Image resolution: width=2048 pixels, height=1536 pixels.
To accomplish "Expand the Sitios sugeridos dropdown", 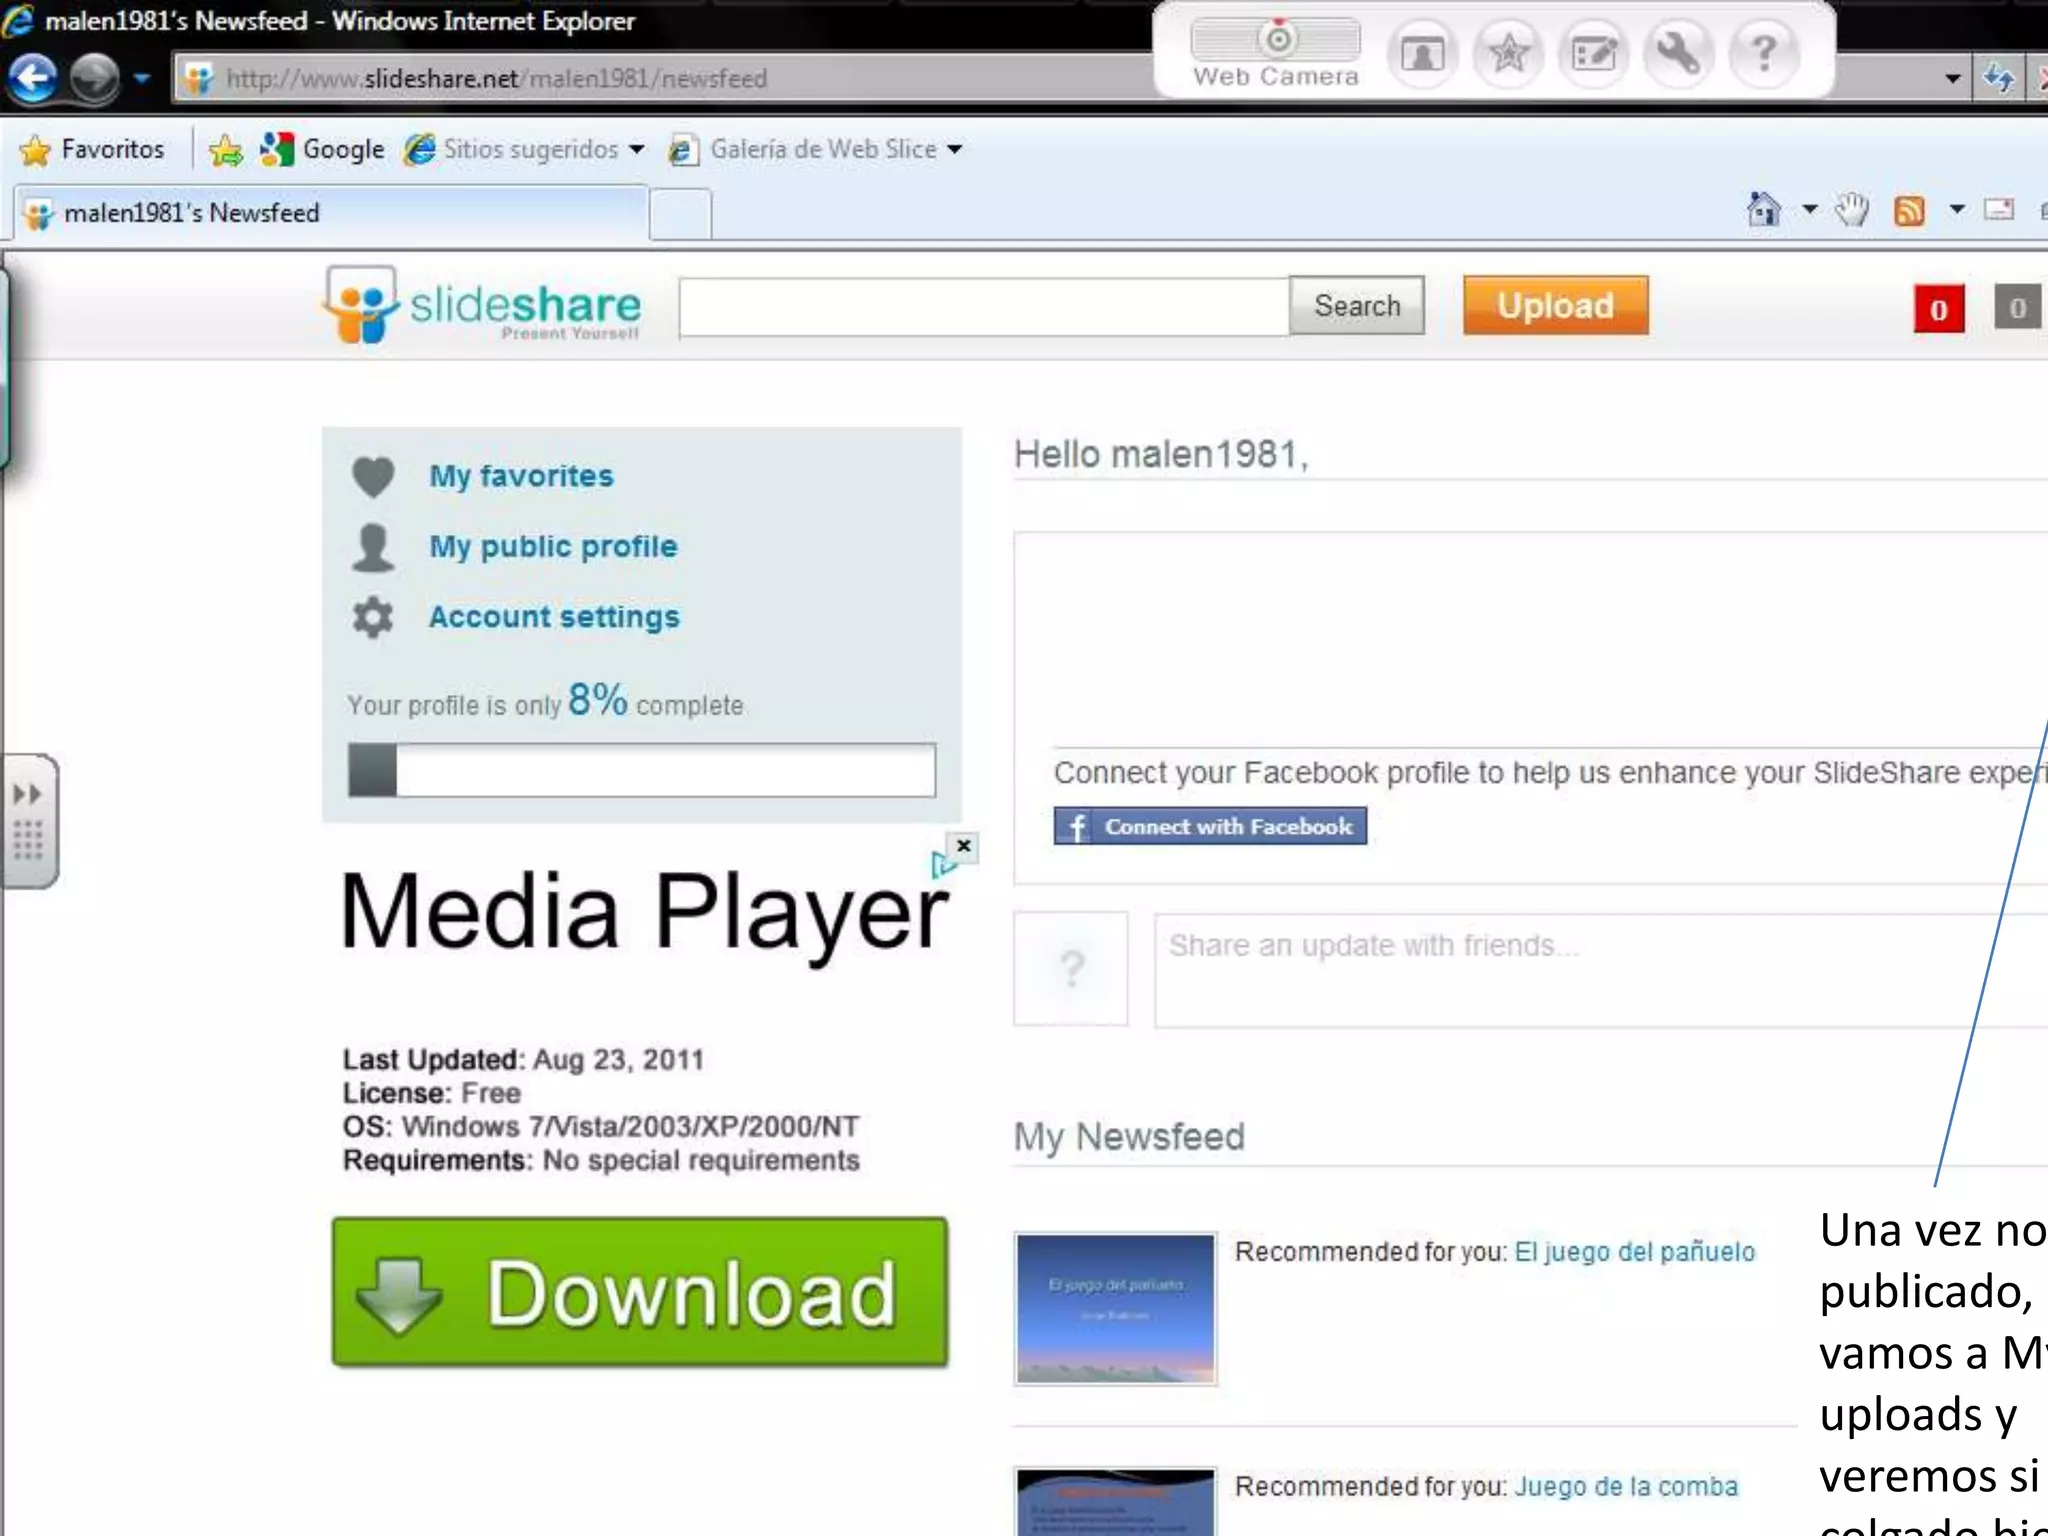I will (x=637, y=150).
